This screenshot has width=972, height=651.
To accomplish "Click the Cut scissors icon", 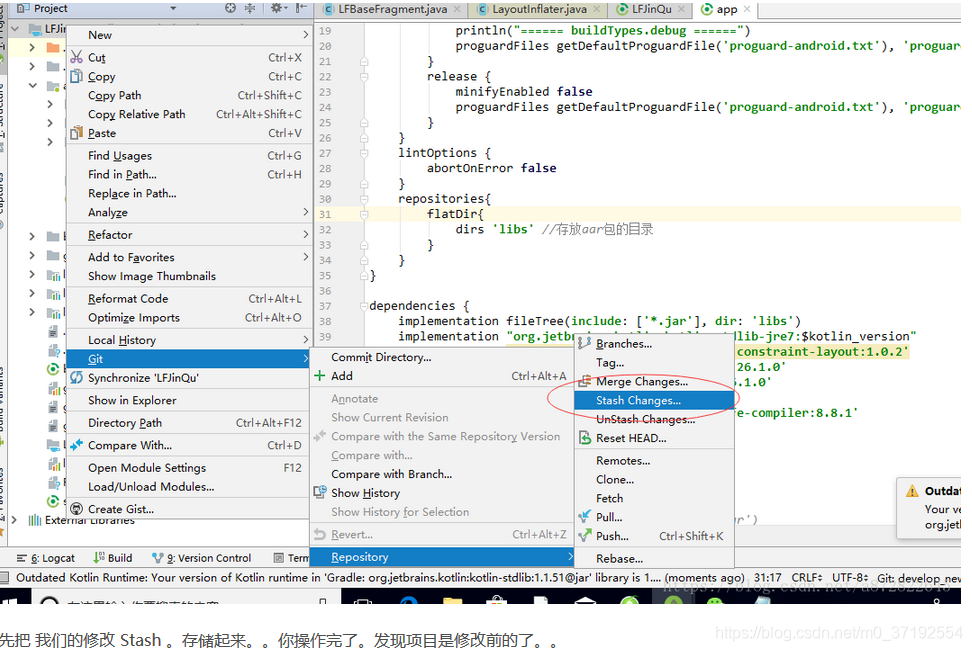I will click(76, 57).
